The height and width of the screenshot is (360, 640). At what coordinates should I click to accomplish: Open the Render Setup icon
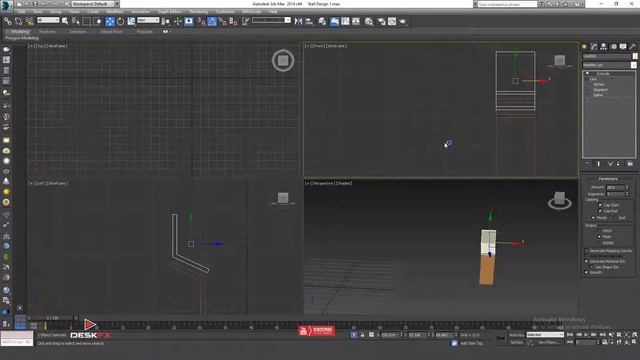pyautogui.click(x=381, y=21)
